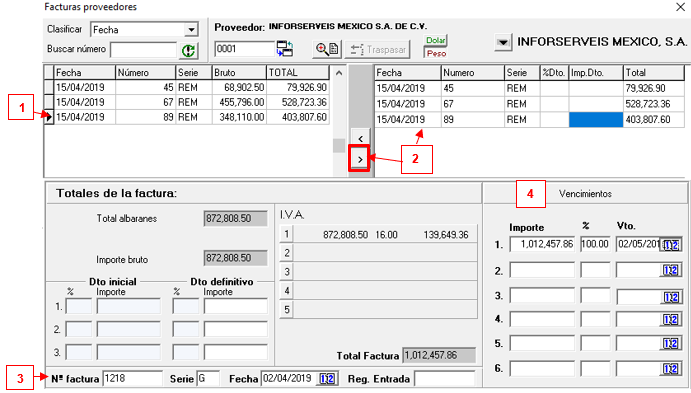Open the Vencimientos tab

pyautogui.click(x=585, y=193)
